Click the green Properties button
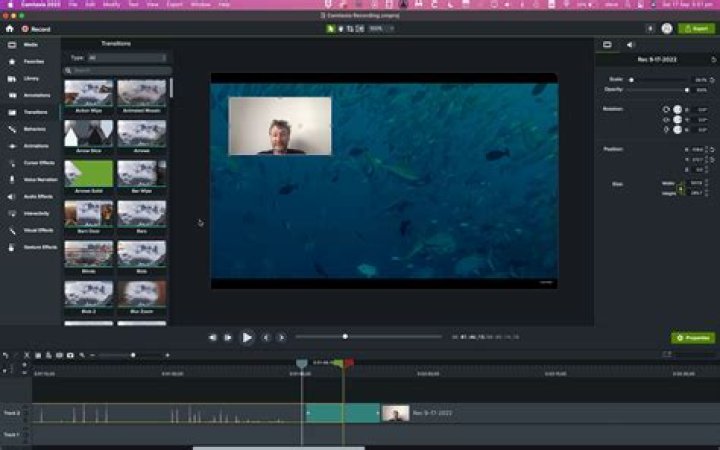The height and width of the screenshot is (450, 720). [x=693, y=338]
